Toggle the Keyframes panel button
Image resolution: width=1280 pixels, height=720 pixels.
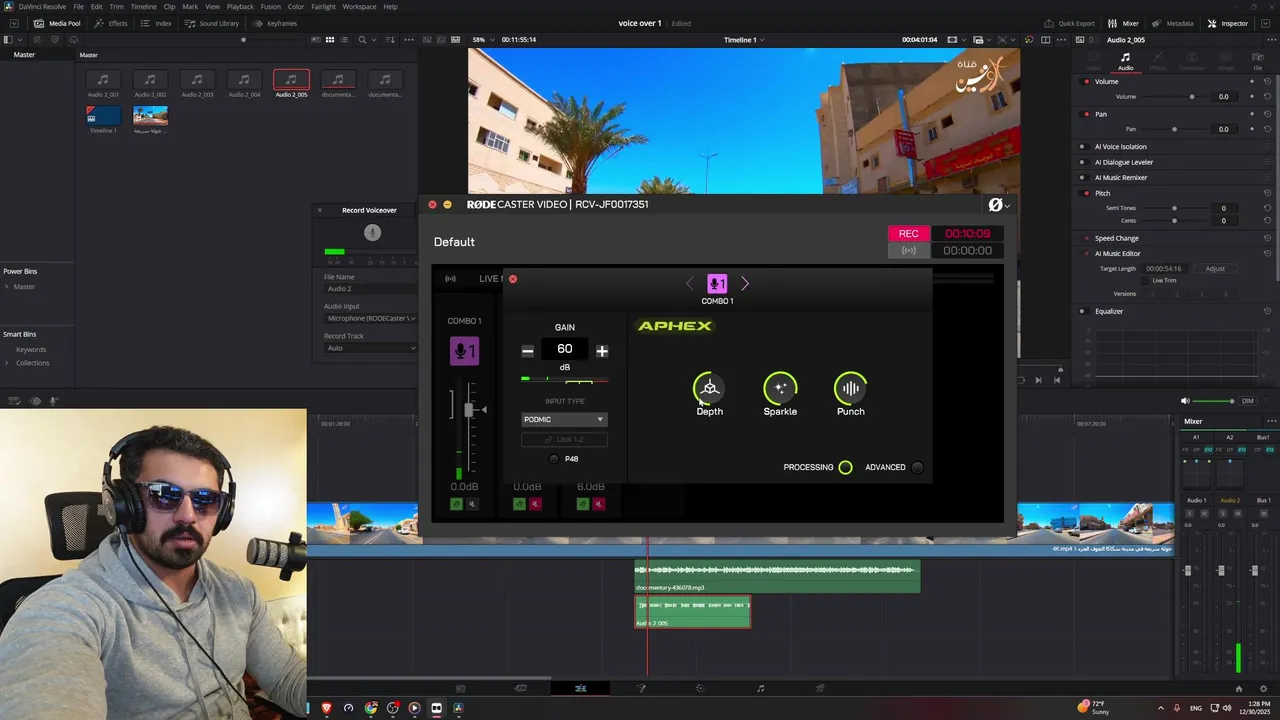275,23
